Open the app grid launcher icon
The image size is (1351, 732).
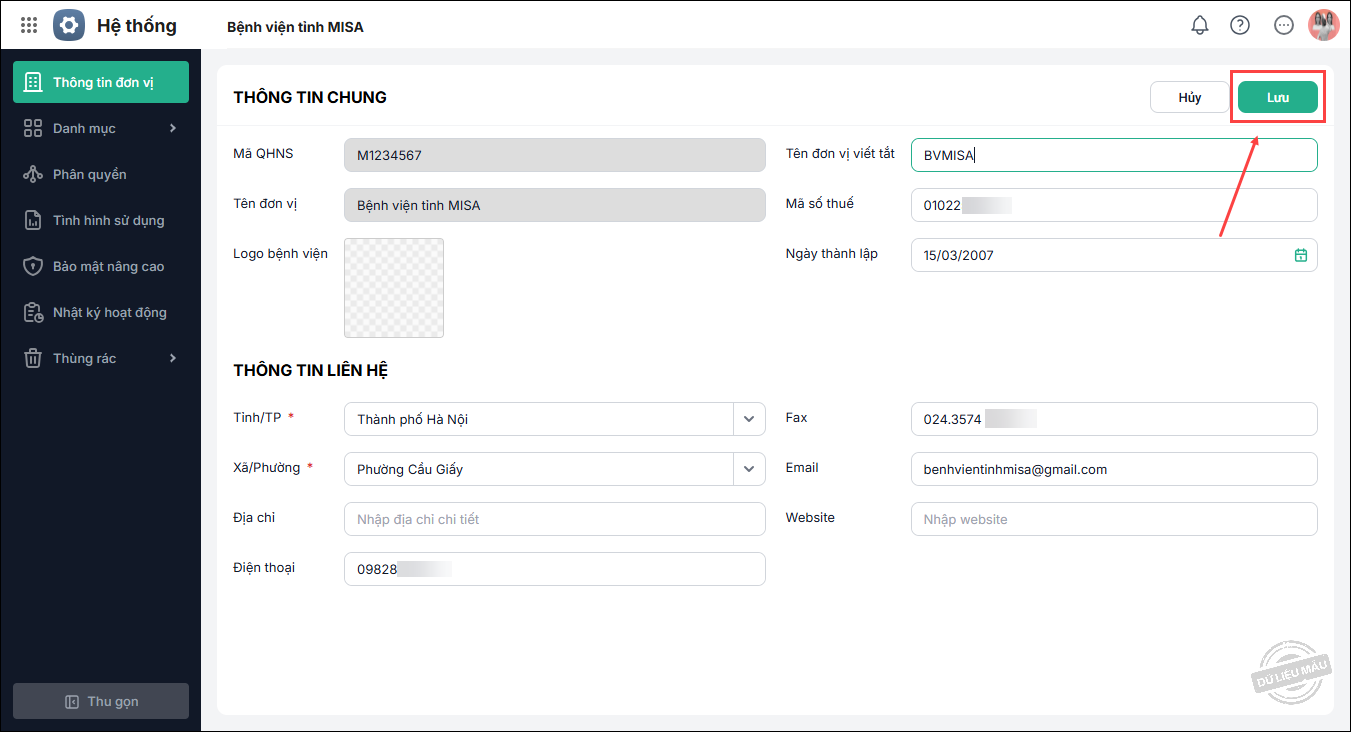(29, 25)
